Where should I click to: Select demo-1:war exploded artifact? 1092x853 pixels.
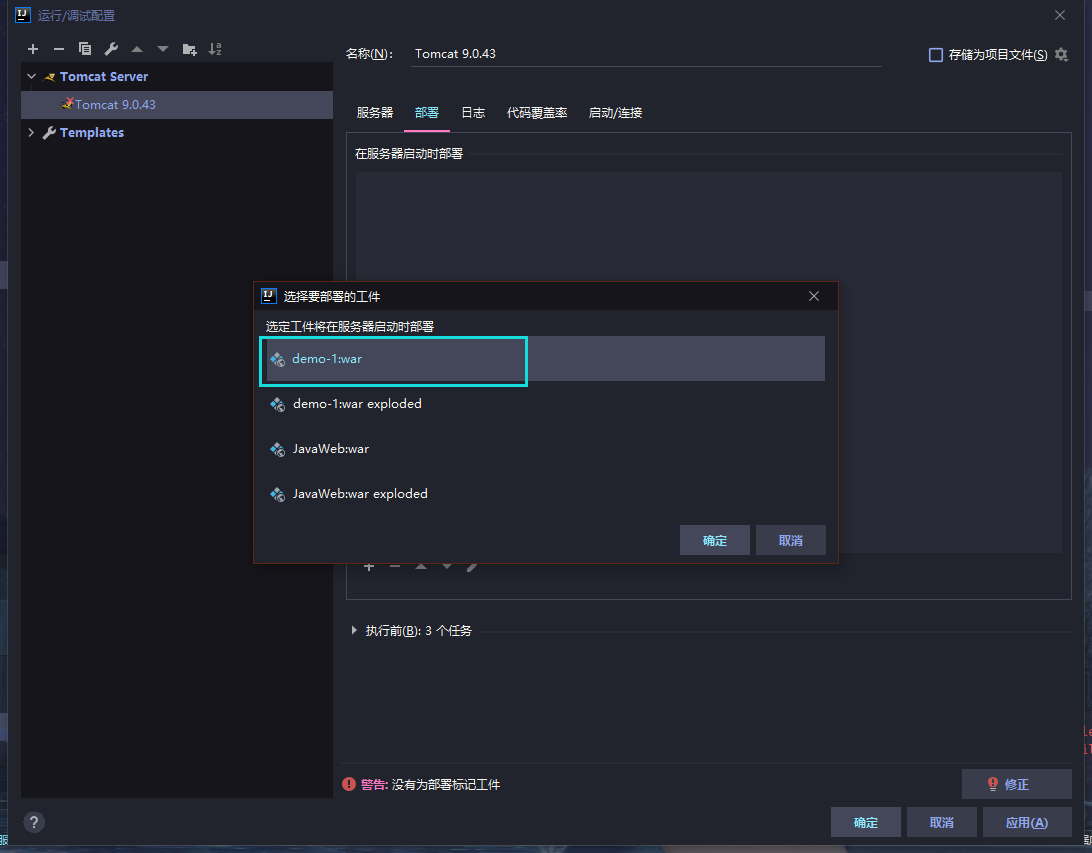click(545, 404)
